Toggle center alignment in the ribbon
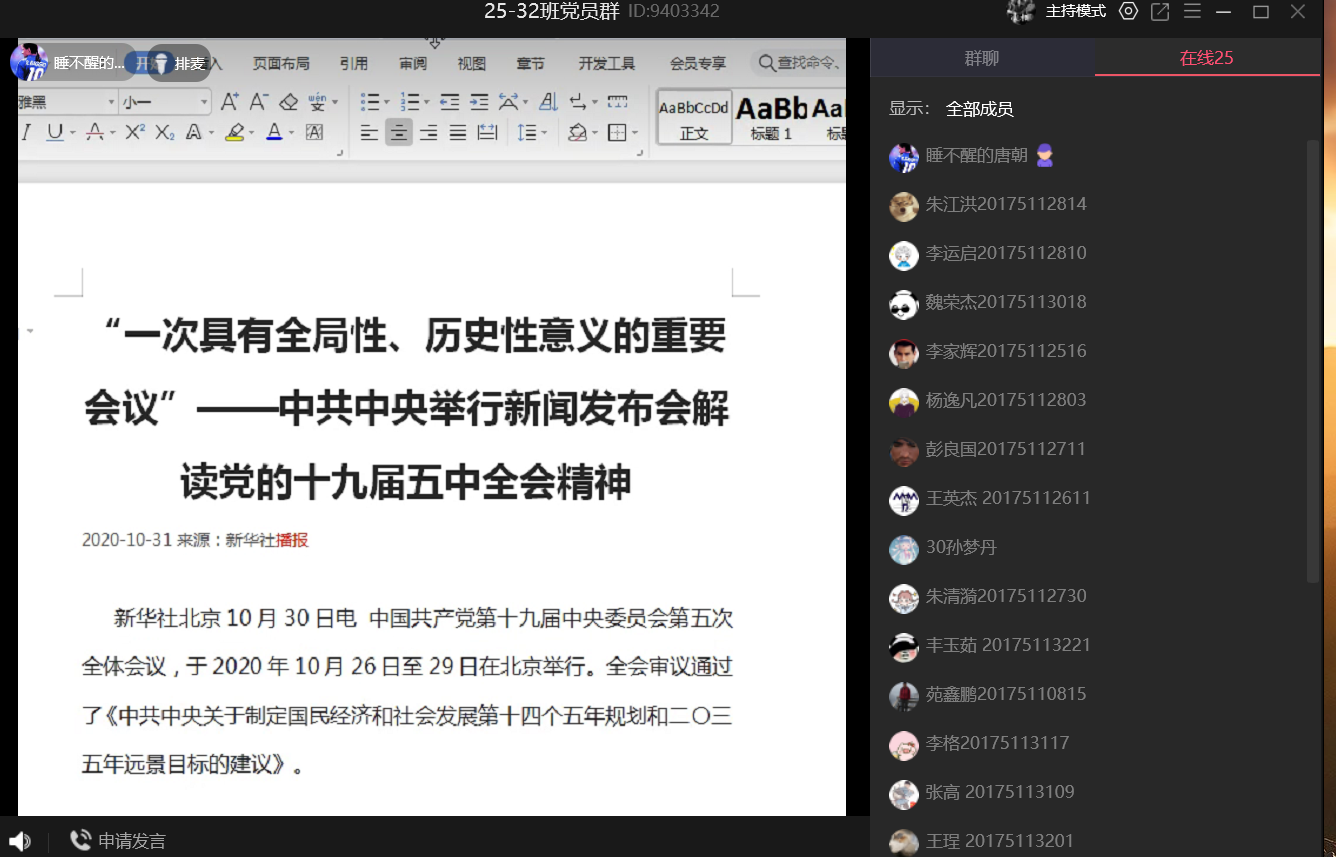1336x857 pixels. (398, 132)
